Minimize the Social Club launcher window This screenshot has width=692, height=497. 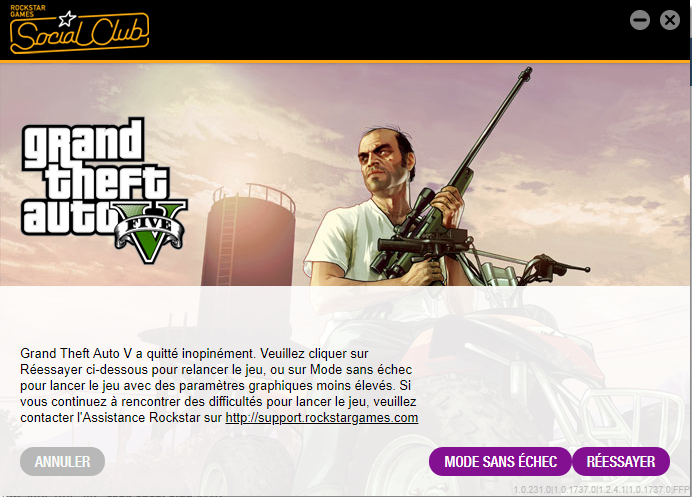tap(639, 20)
